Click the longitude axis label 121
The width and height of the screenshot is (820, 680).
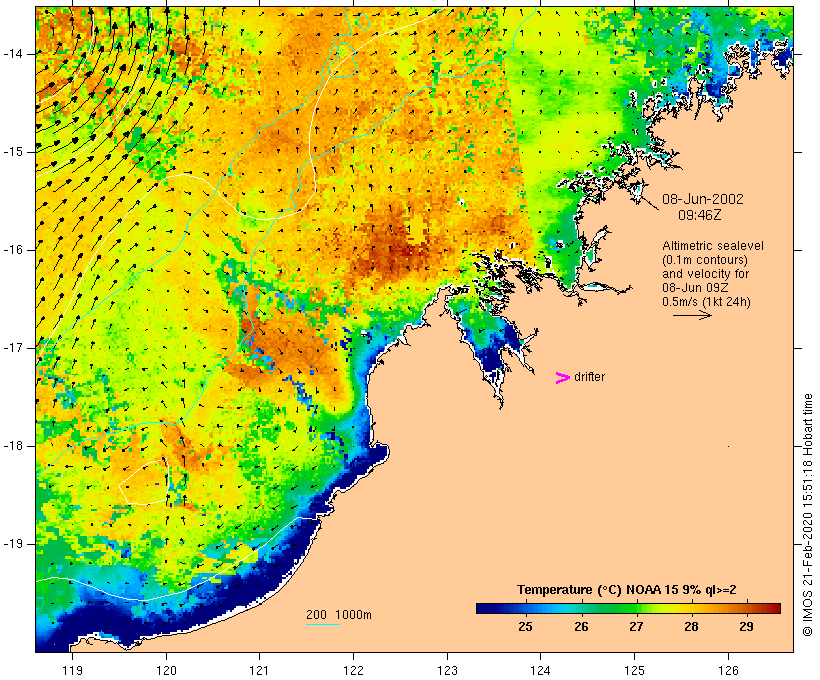(x=259, y=670)
